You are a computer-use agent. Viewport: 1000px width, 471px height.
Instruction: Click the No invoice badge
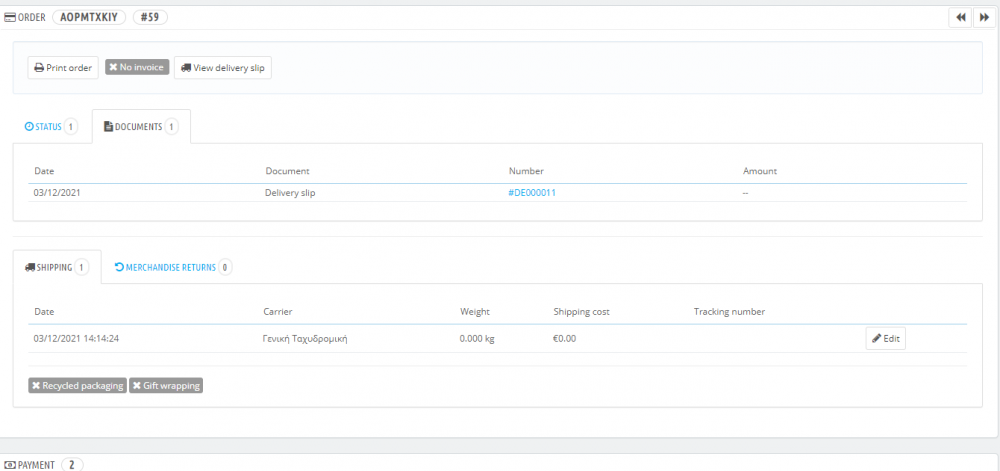[137, 67]
